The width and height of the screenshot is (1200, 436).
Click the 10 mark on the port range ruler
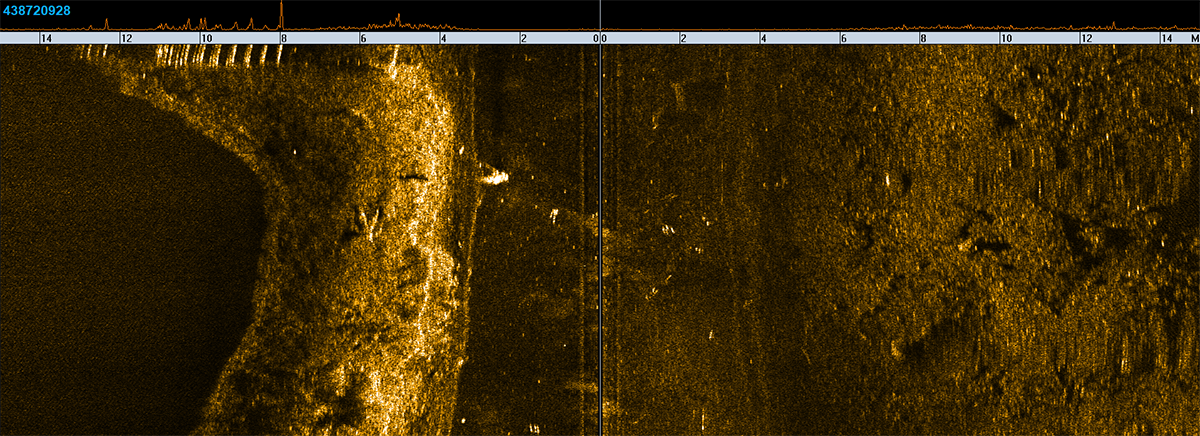(206, 38)
